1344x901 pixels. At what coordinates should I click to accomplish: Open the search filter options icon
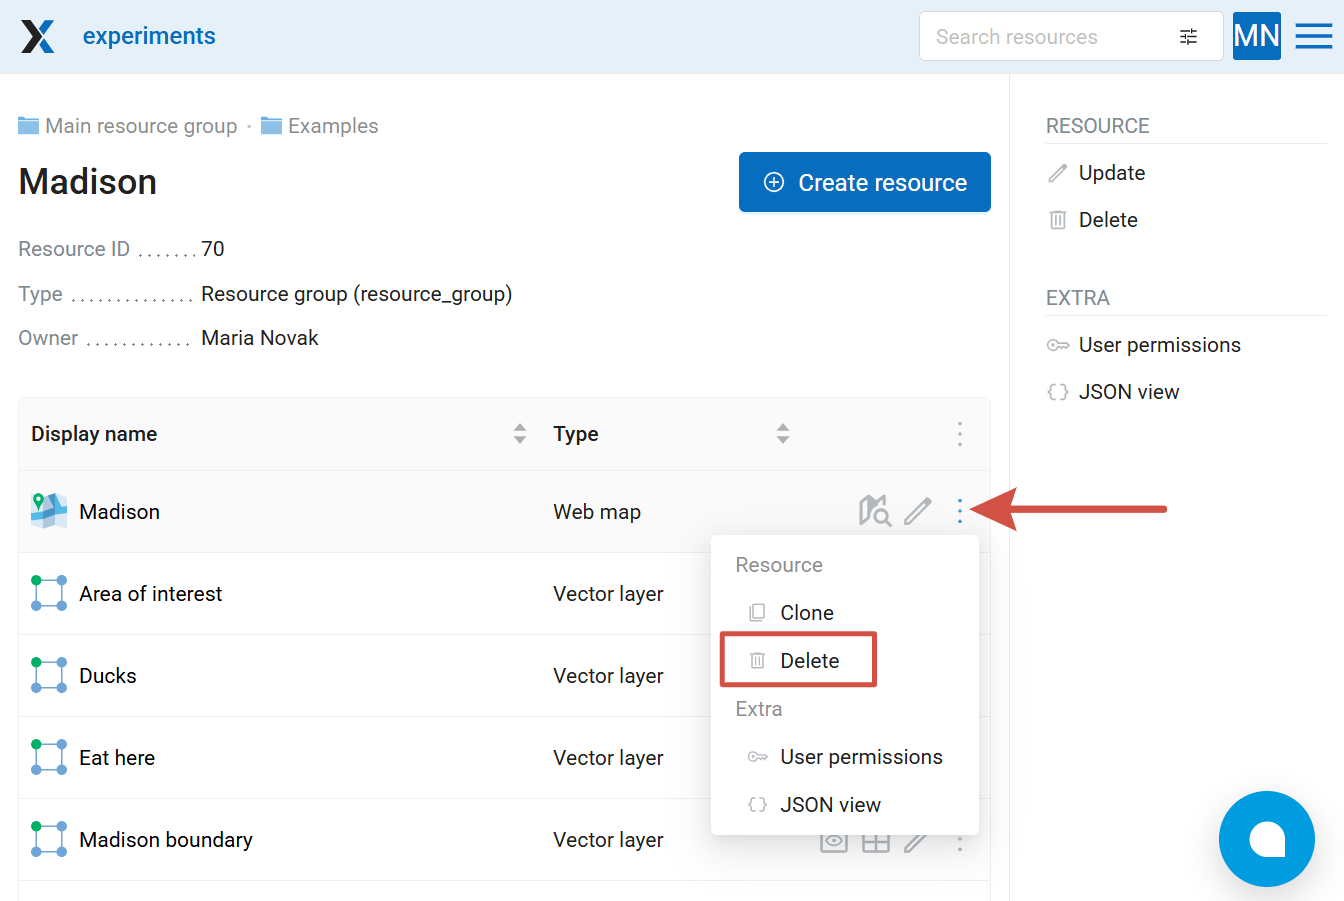tap(1188, 37)
